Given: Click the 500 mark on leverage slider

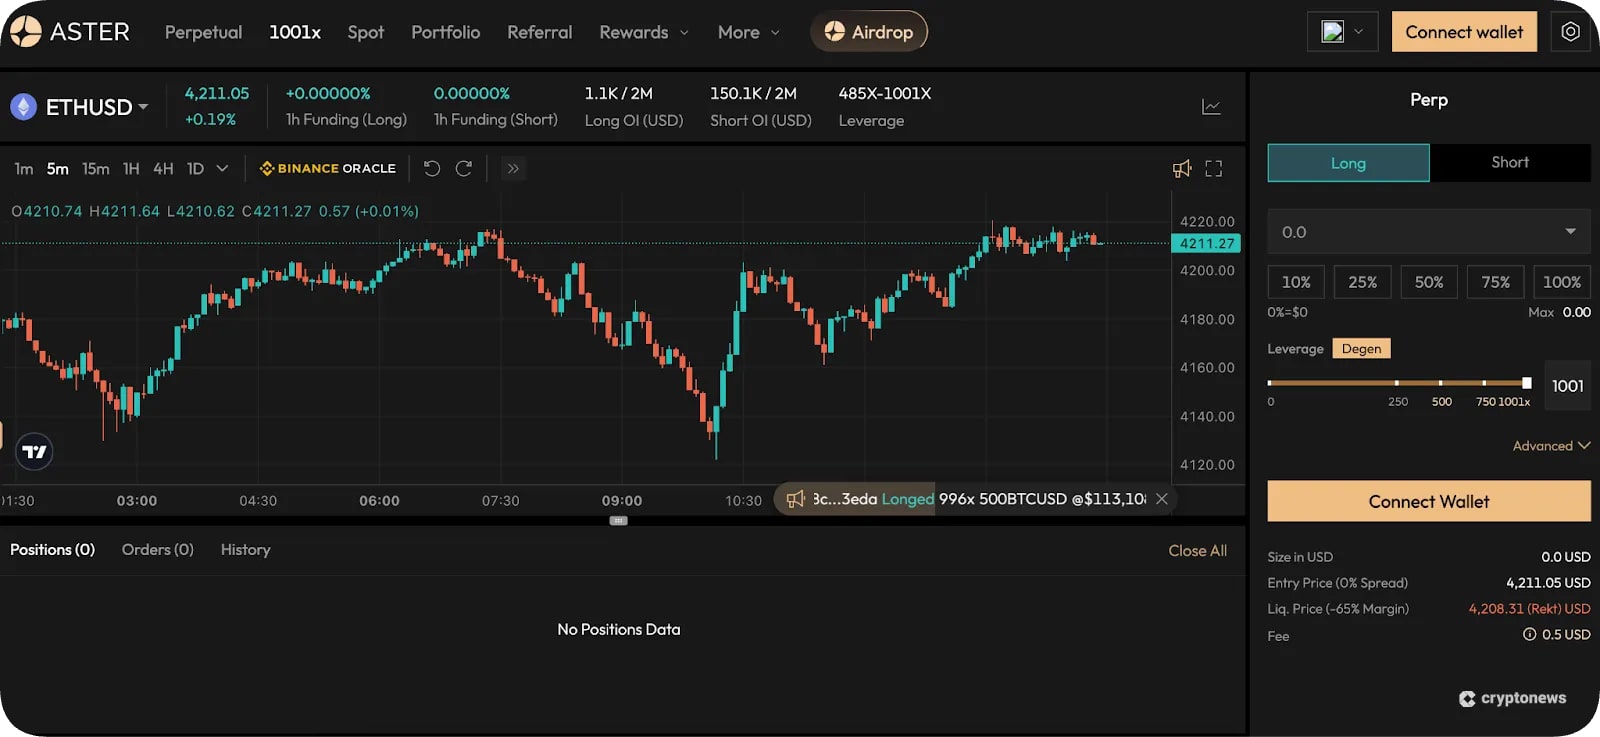Looking at the screenshot, I should (x=1441, y=383).
